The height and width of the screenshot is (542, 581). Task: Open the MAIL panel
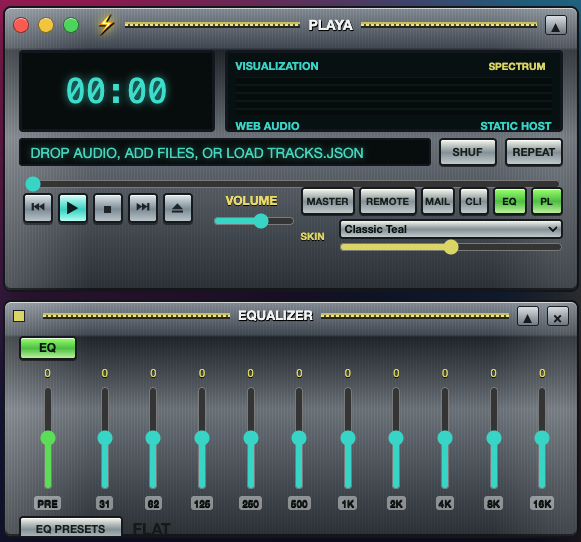(438, 201)
